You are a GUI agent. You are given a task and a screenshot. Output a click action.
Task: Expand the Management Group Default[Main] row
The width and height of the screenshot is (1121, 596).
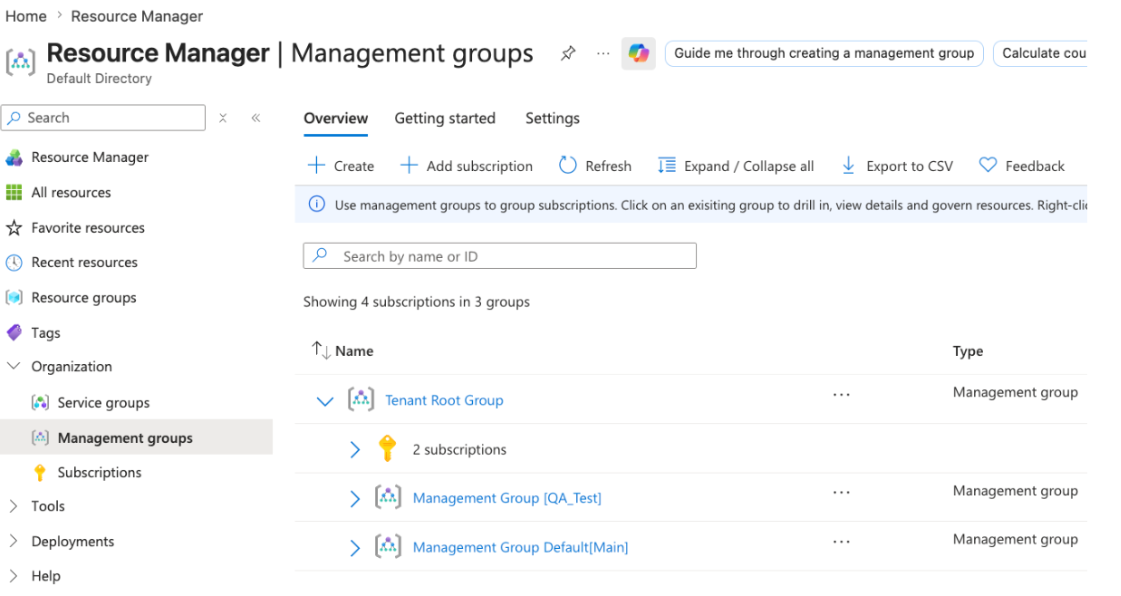coord(355,548)
